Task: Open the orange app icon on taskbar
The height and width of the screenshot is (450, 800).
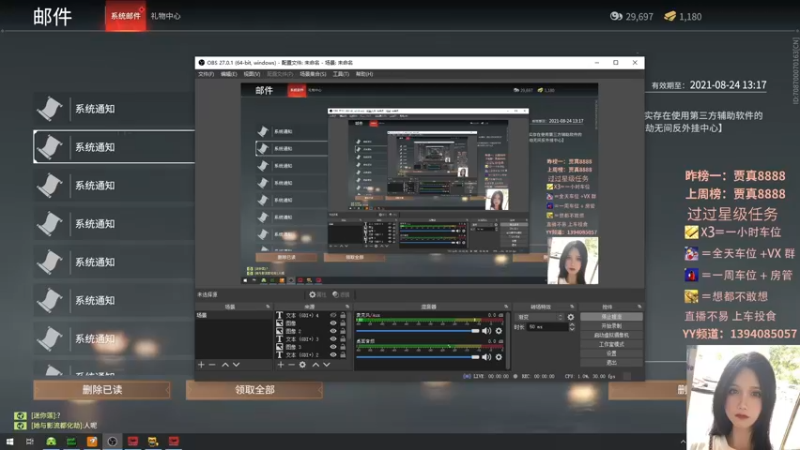Action: coord(92,441)
